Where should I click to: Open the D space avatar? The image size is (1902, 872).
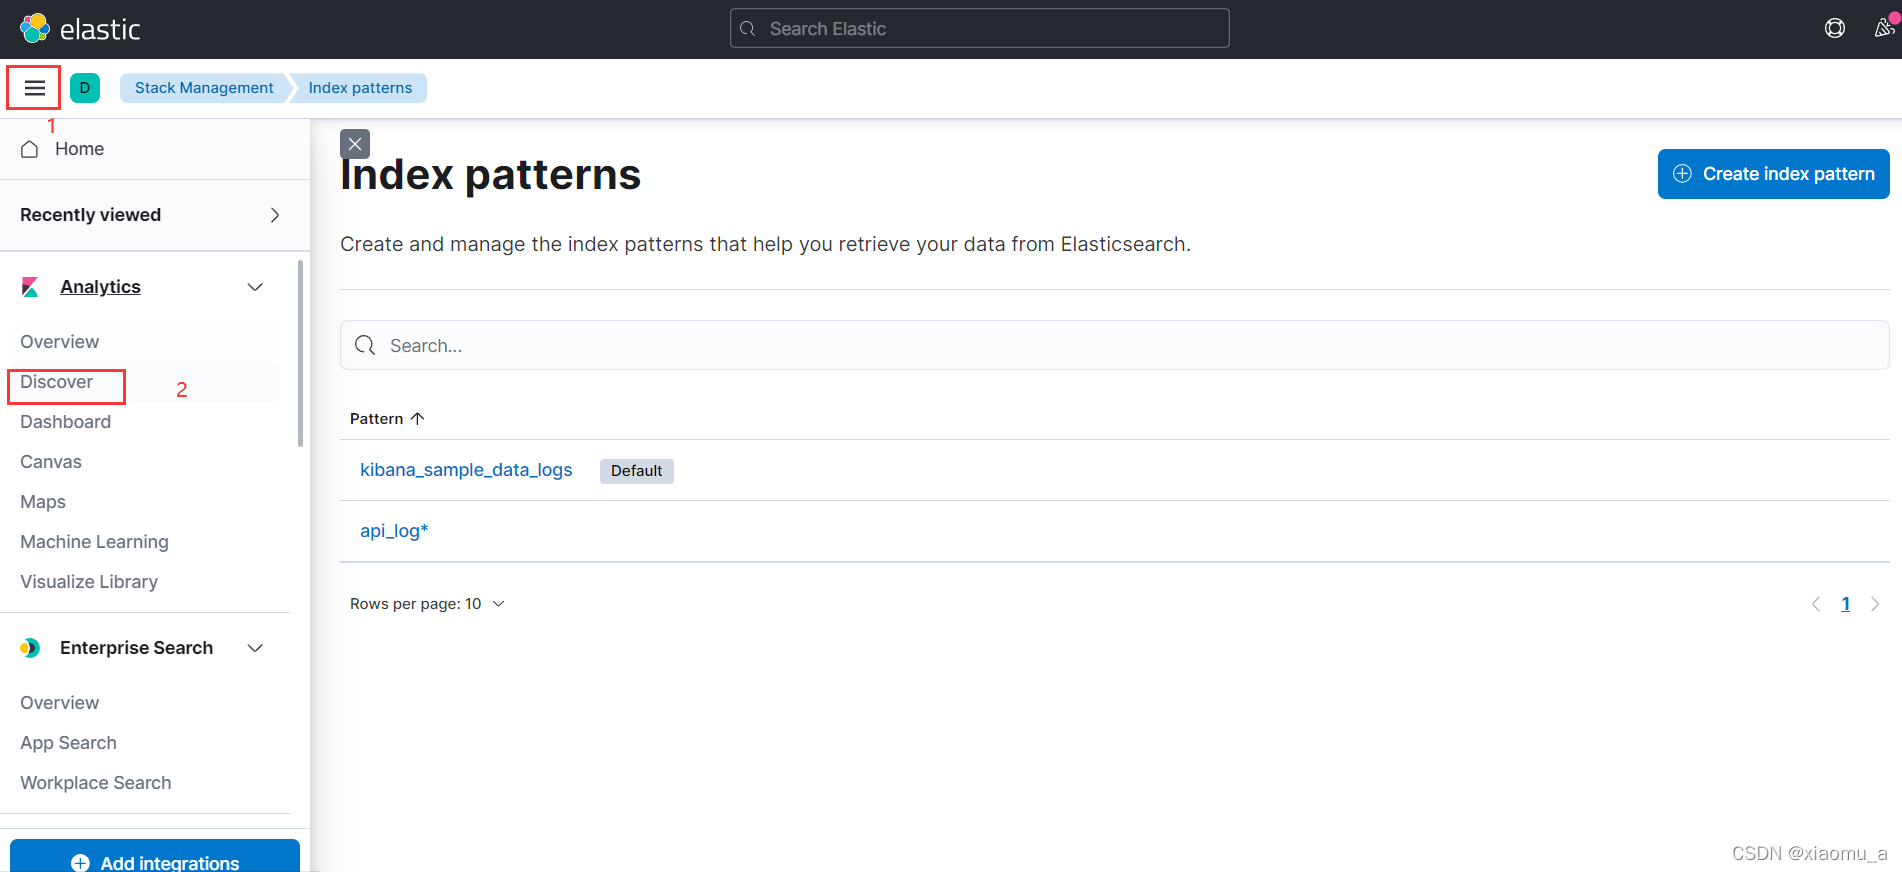pos(85,88)
